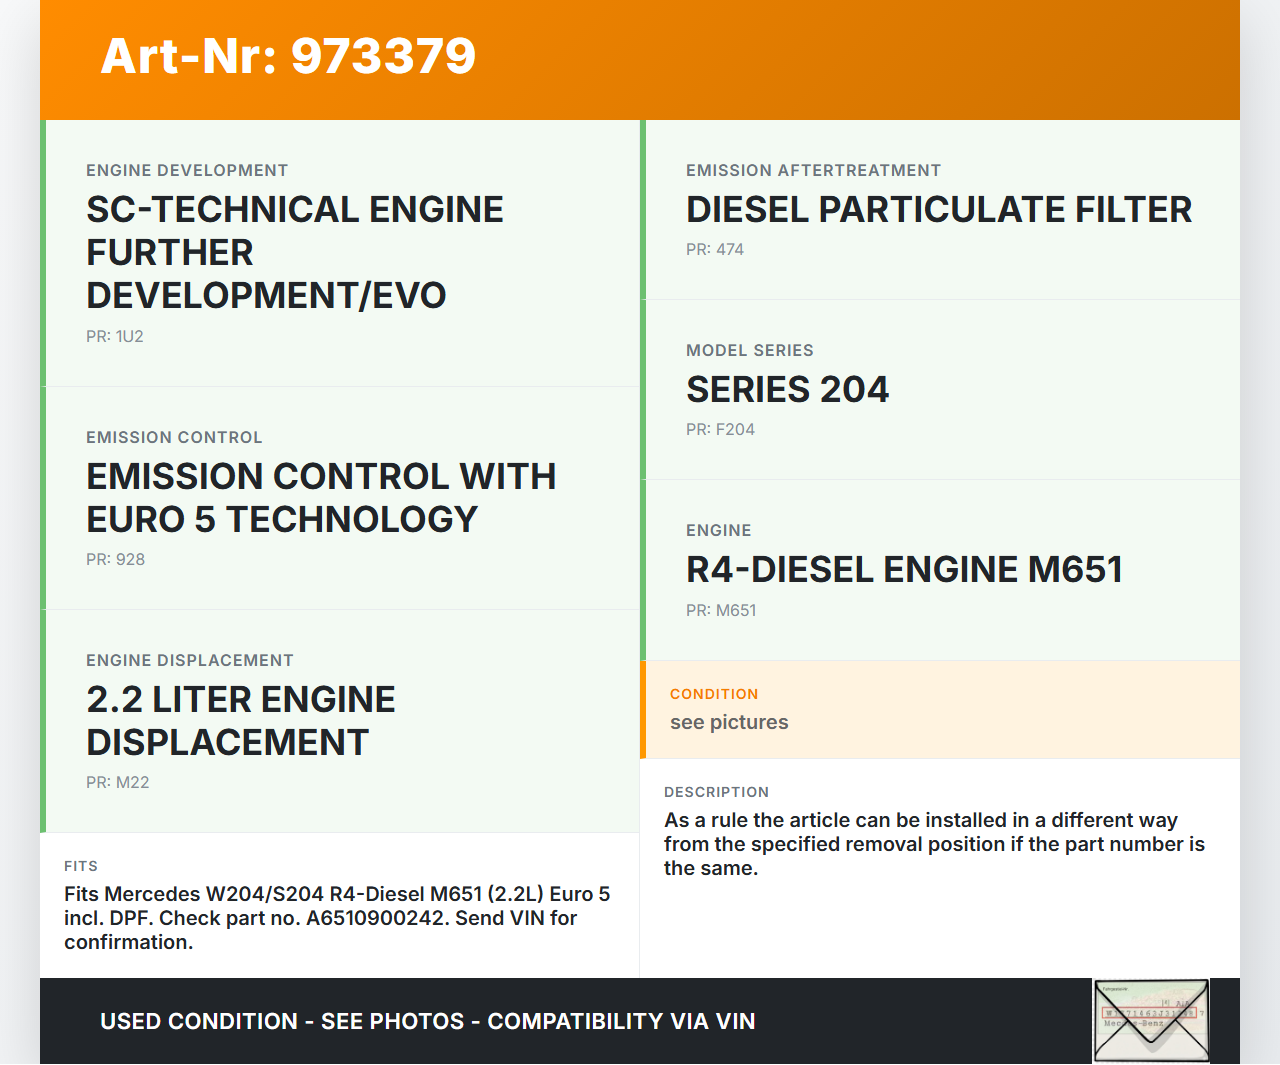Click the orange CONDITION label
This screenshot has height=1065, width=1280.
coord(714,694)
